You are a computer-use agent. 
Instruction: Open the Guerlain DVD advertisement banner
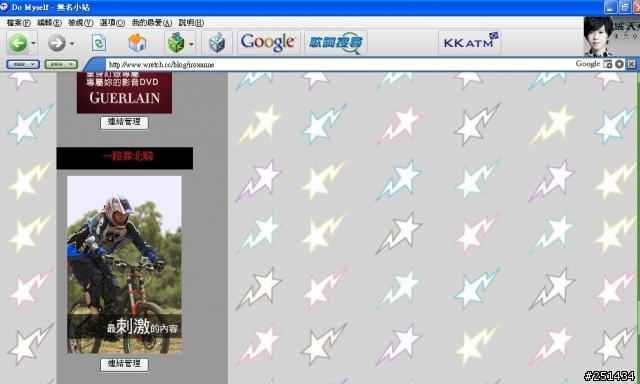click(x=124, y=93)
